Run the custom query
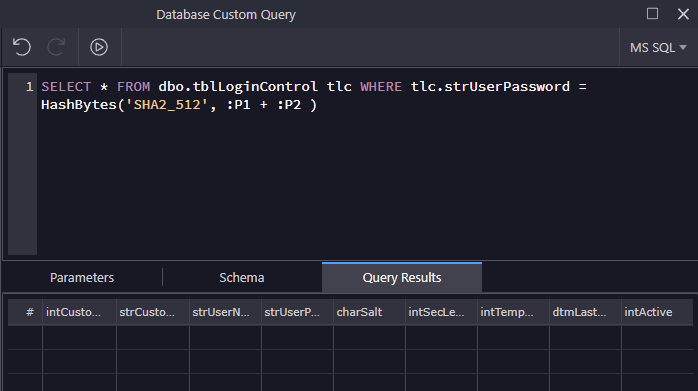 99,47
